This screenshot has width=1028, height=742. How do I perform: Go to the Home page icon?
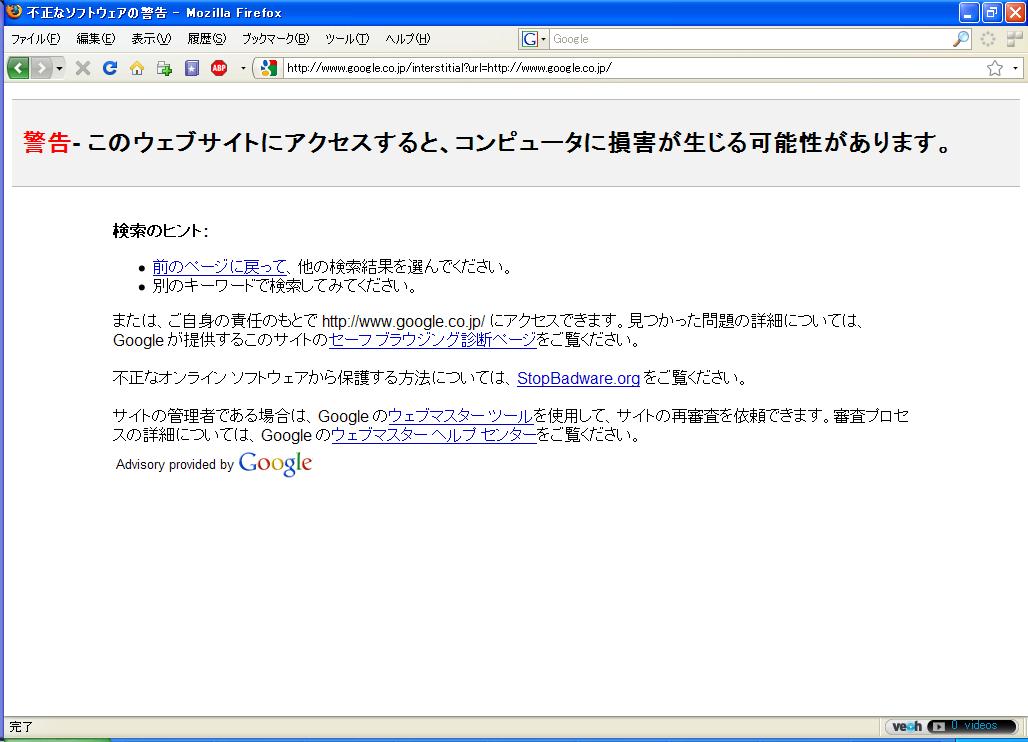pyautogui.click(x=136, y=68)
